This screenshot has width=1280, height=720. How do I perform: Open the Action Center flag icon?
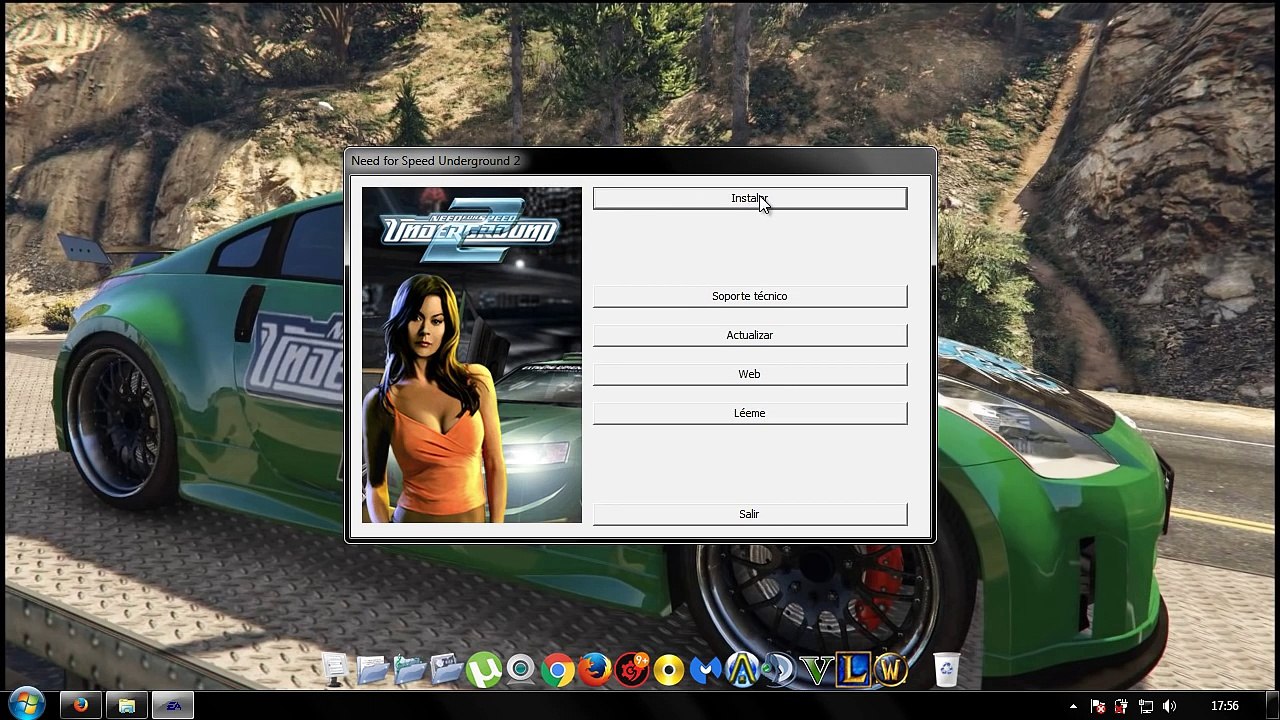click(x=1100, y=706)
